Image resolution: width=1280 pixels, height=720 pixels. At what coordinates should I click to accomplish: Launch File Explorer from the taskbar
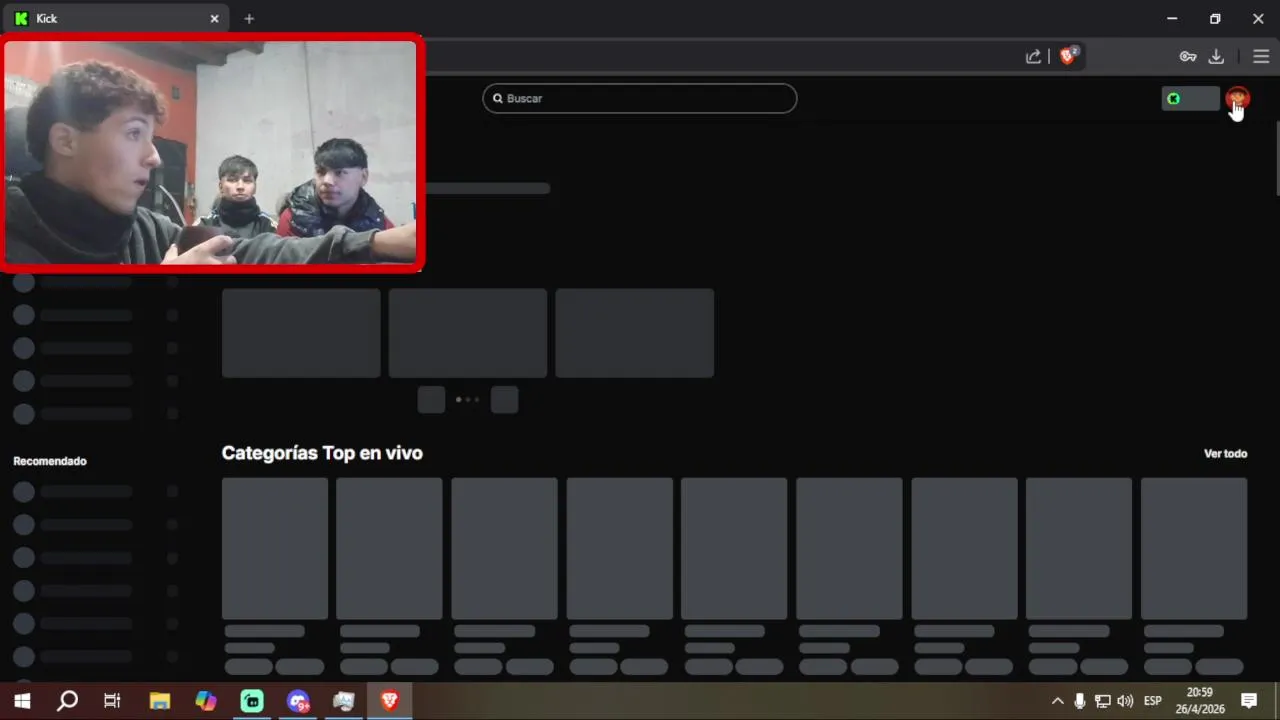coord(160,701)
